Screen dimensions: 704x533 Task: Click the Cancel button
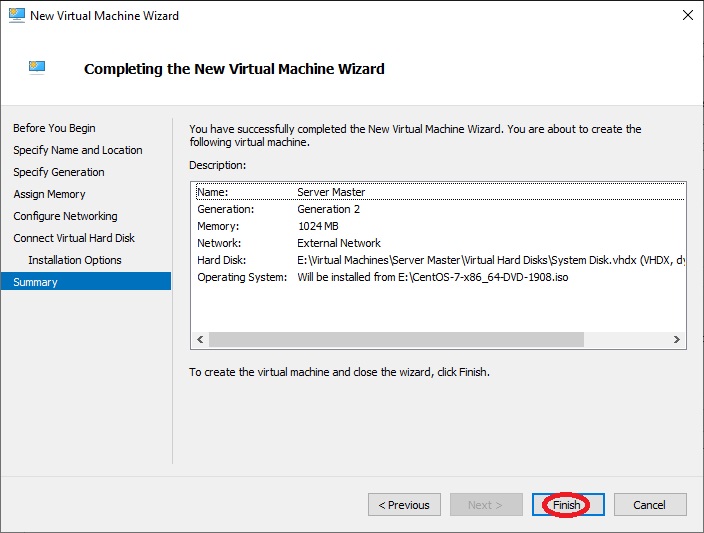coord(650,505)
